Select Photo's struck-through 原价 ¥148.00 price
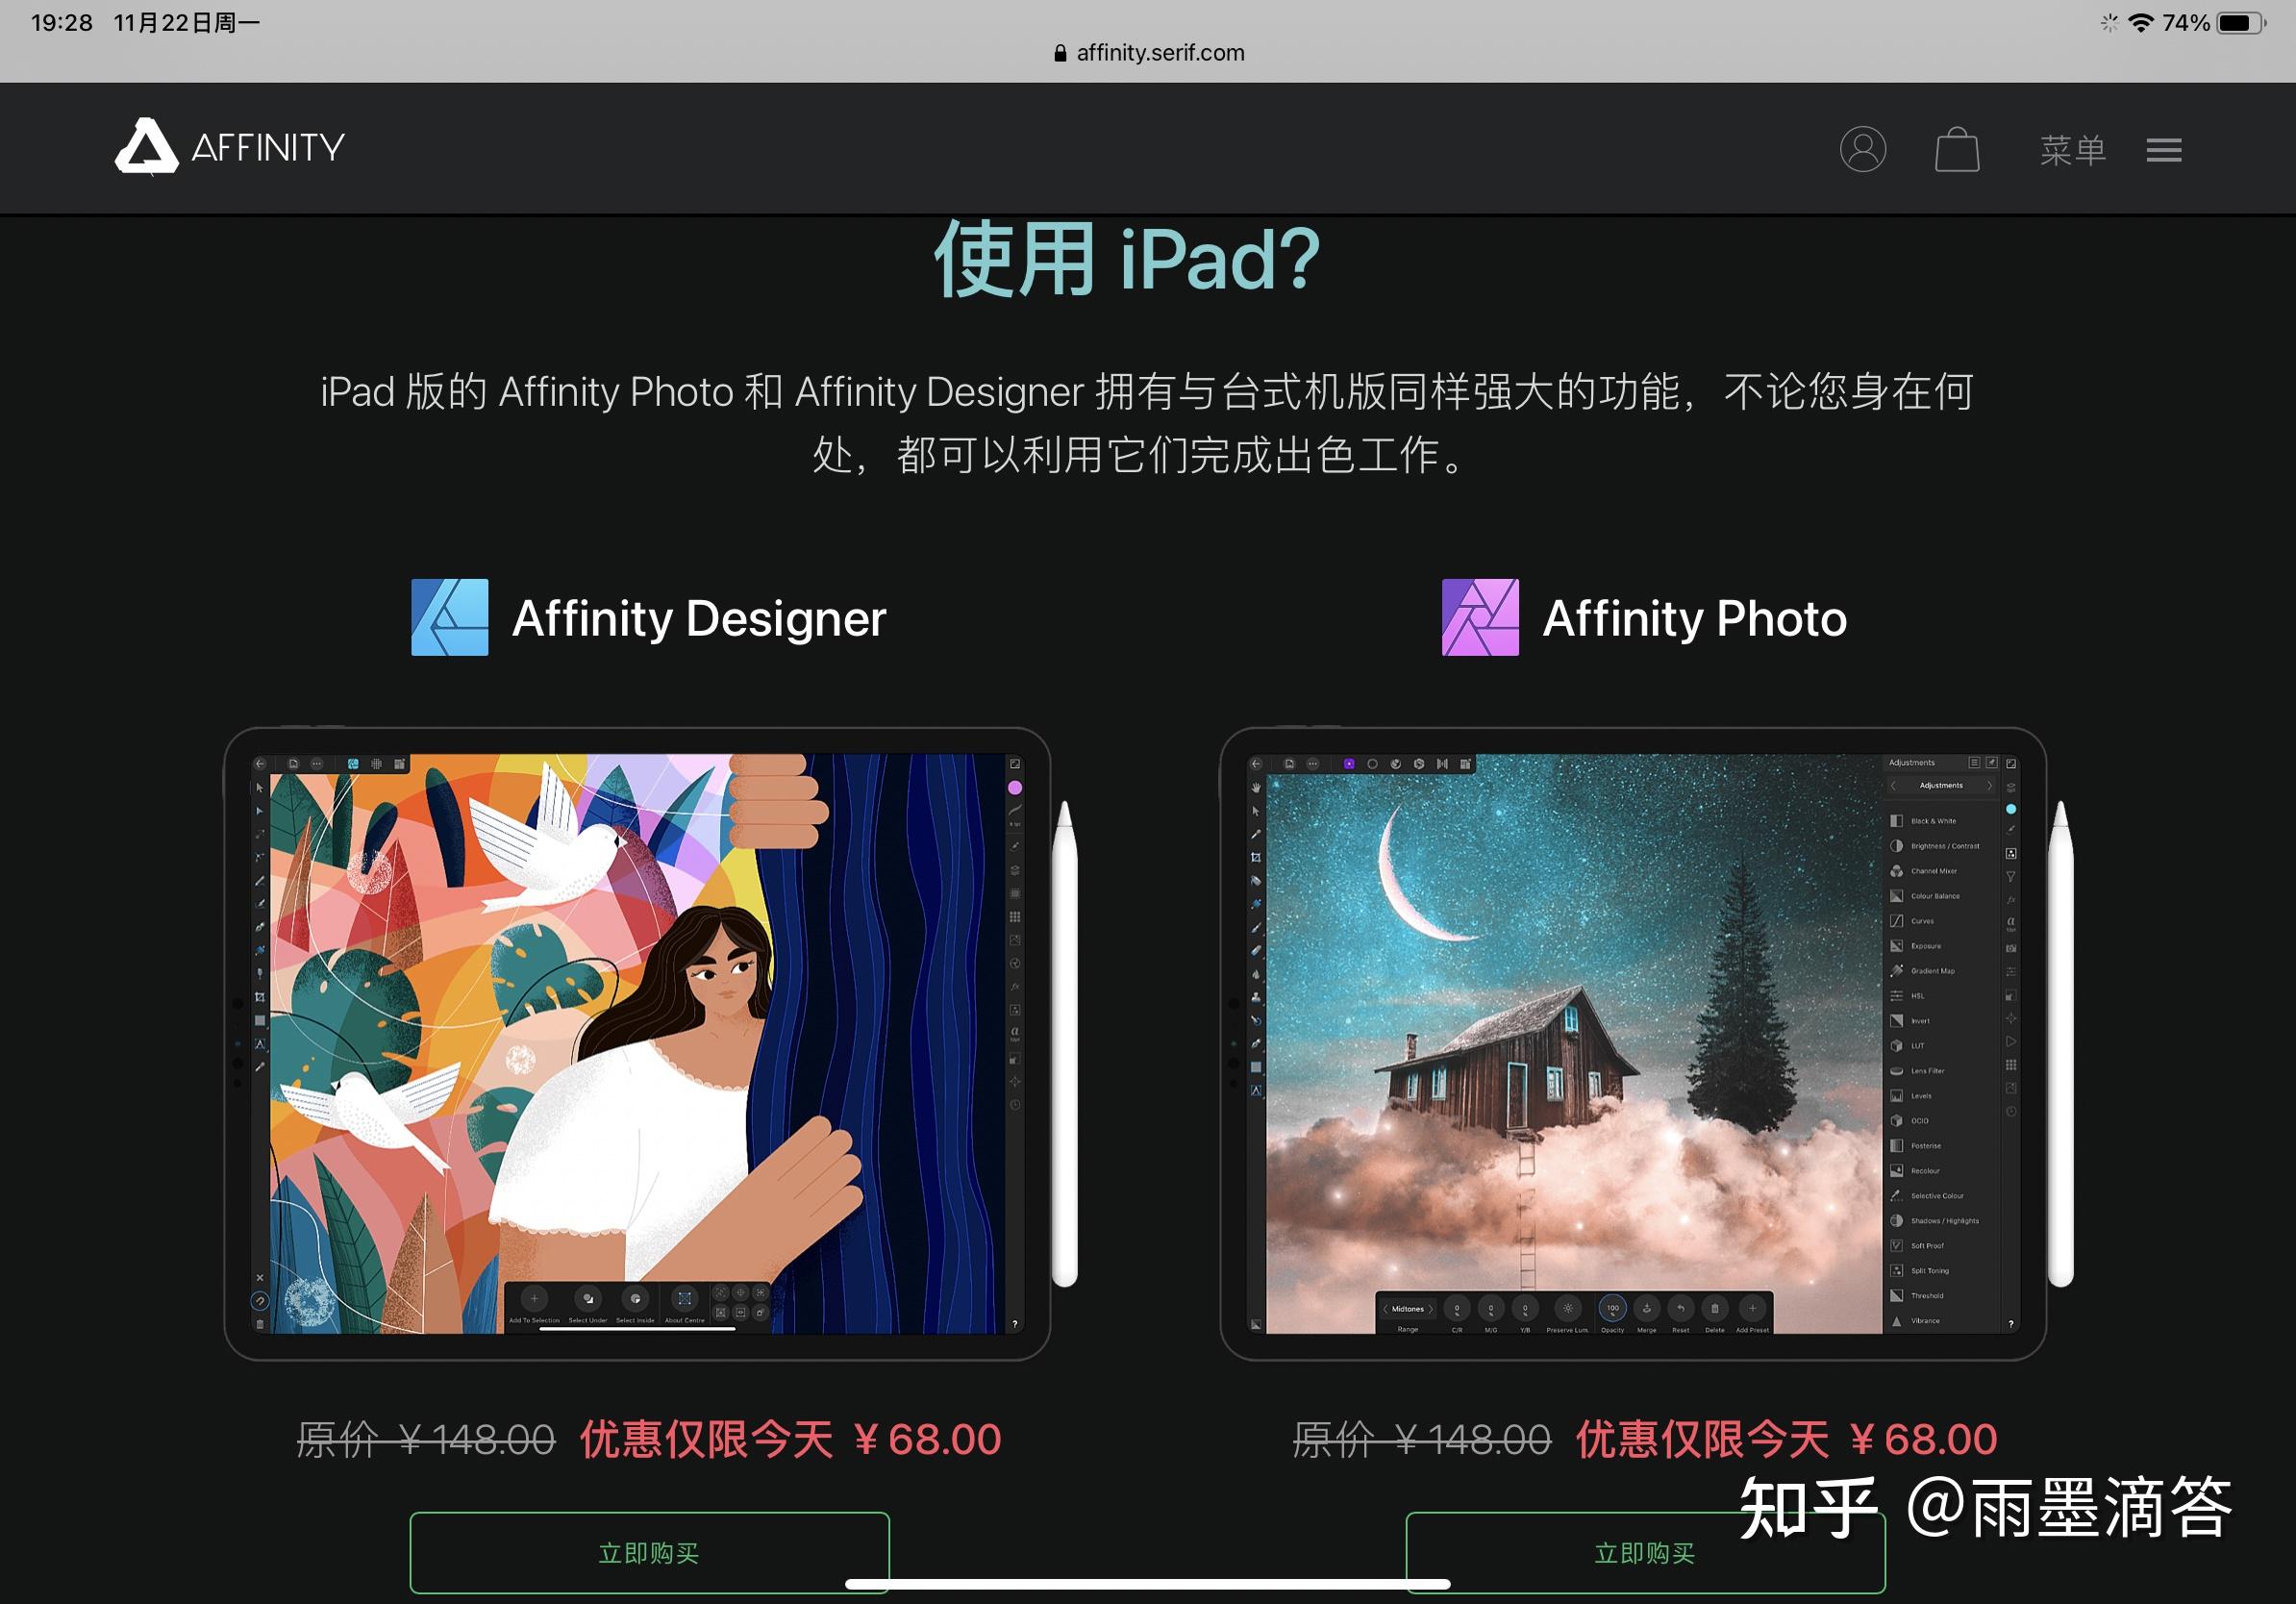2296x1604 pixels. pos(1422,1439)
